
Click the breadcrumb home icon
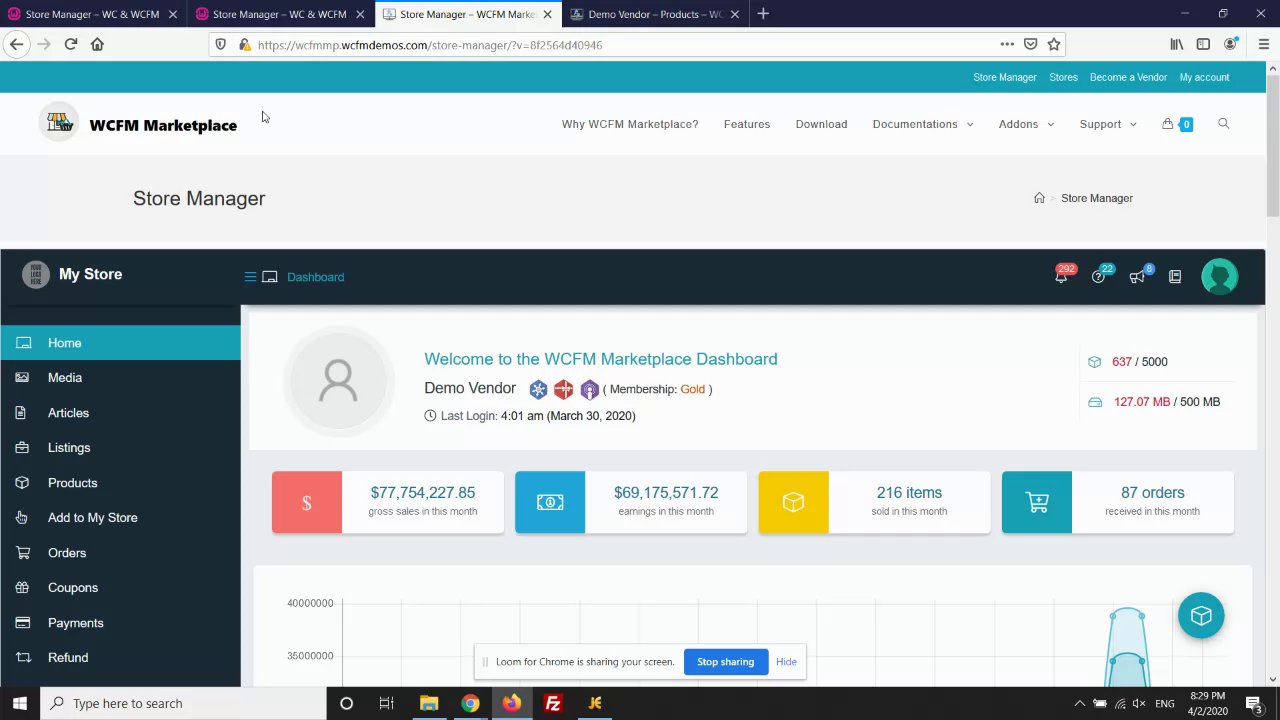click(1039, 198)
